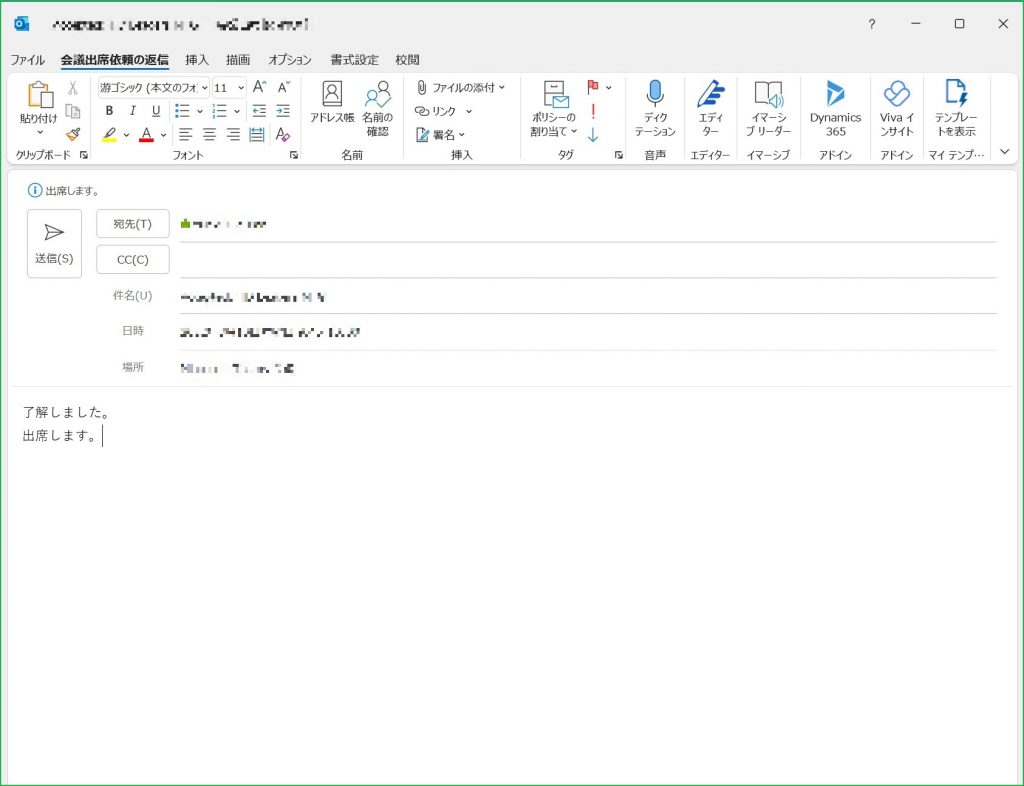Click the Outlook app icon in title bar
This screenshot has height=786, width=1024.
21,24
